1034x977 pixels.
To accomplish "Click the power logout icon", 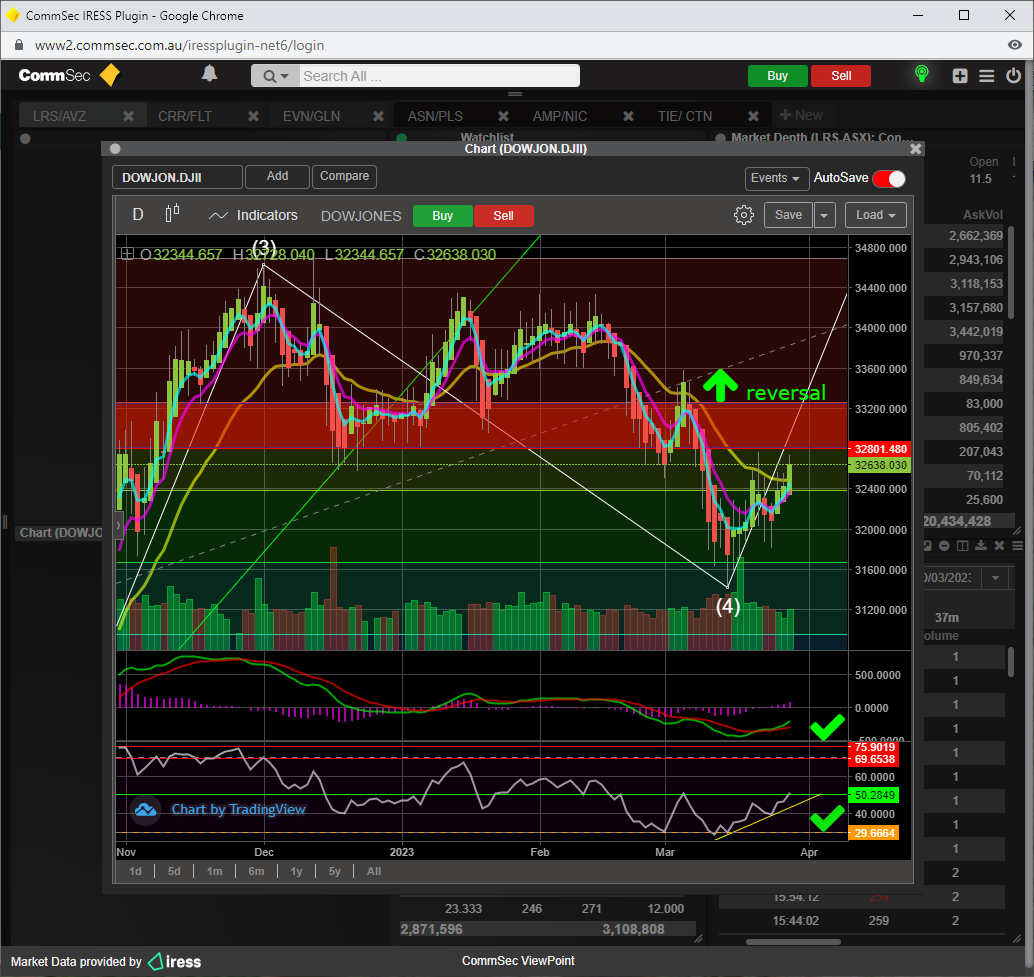I will click(1013, 76).
